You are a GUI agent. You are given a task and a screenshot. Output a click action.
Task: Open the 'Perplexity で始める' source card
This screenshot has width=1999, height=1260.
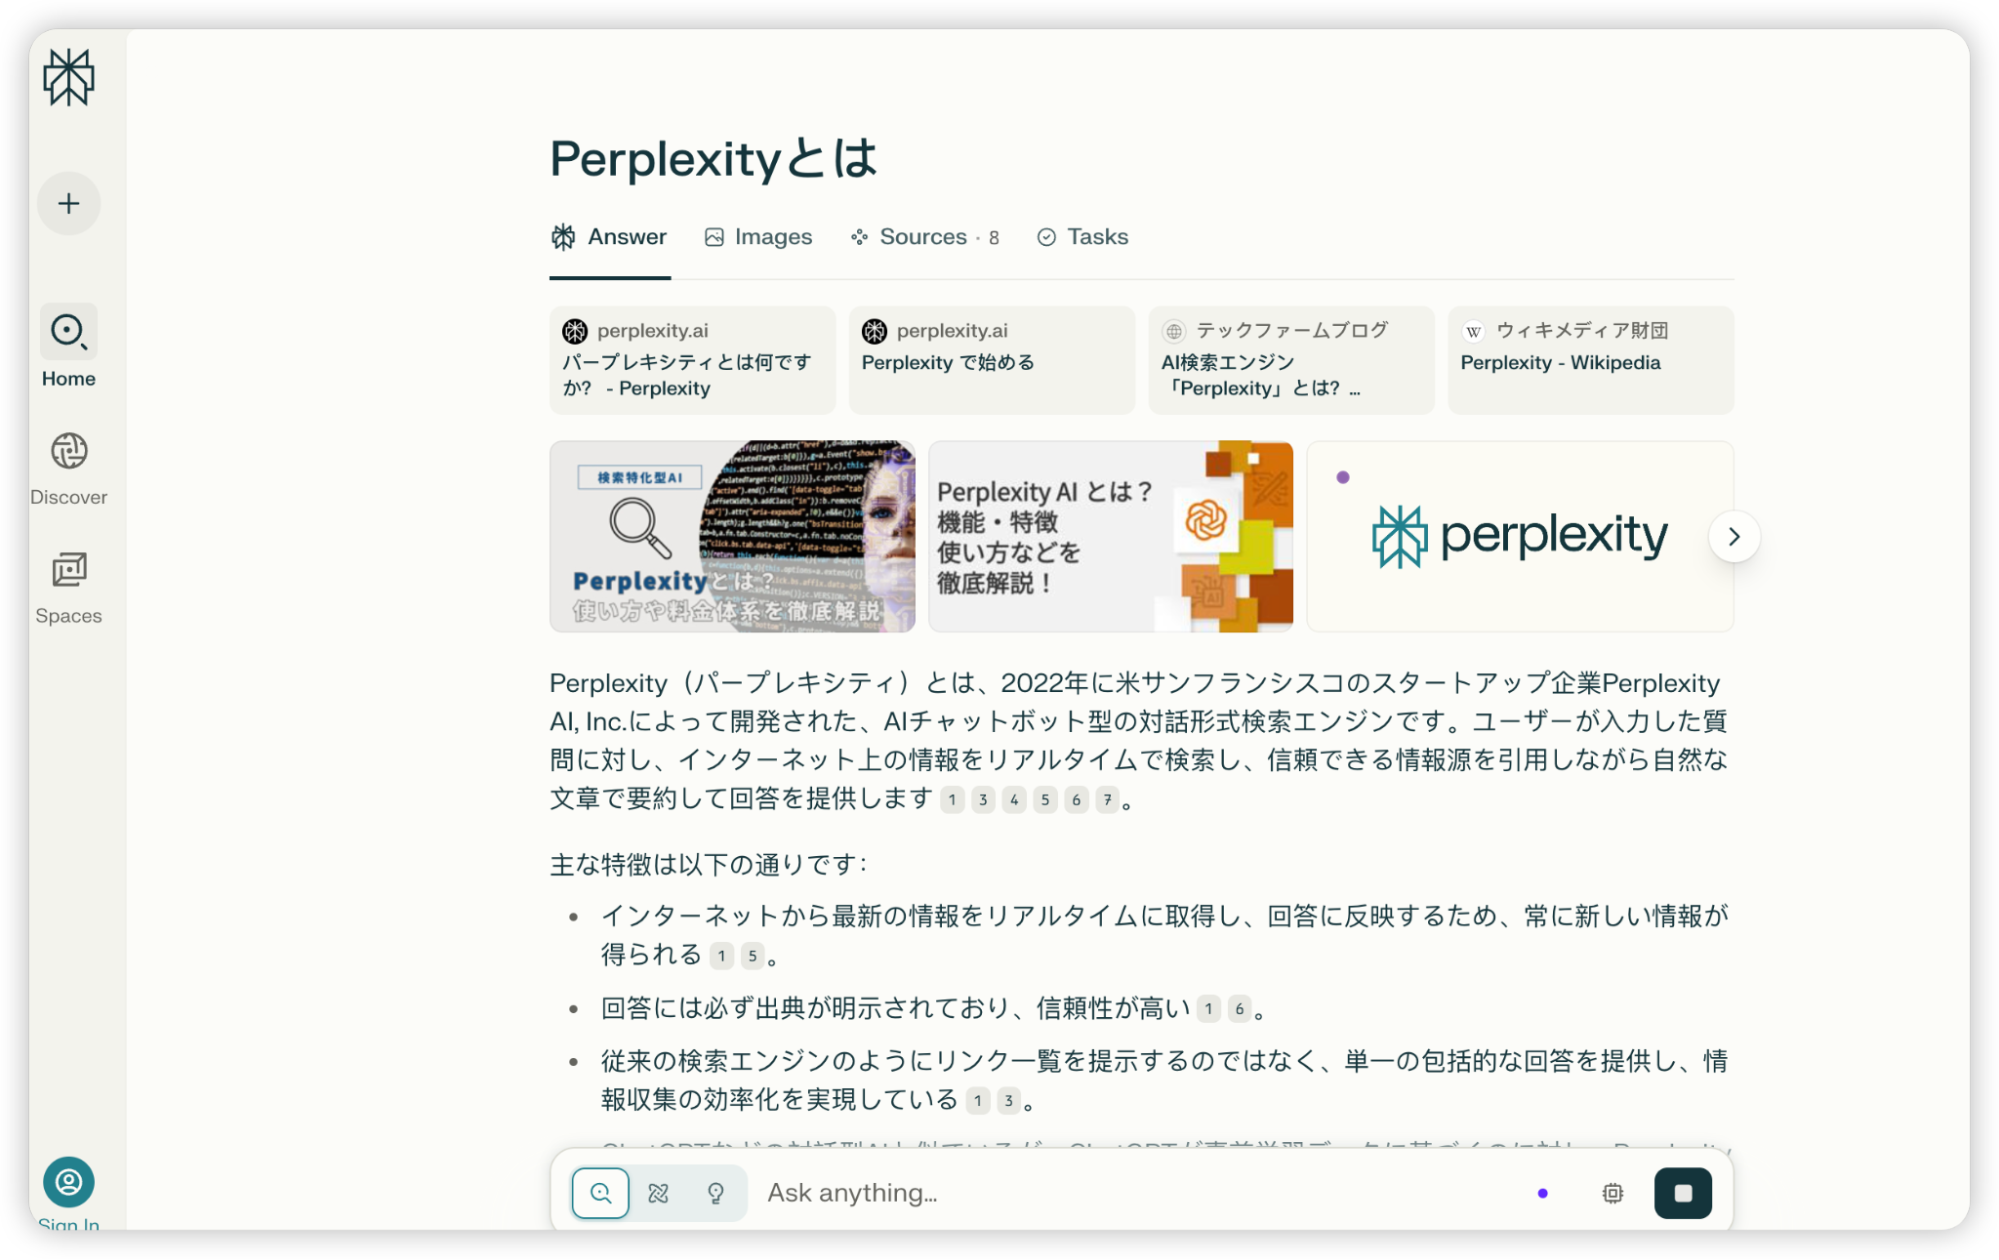991,360
